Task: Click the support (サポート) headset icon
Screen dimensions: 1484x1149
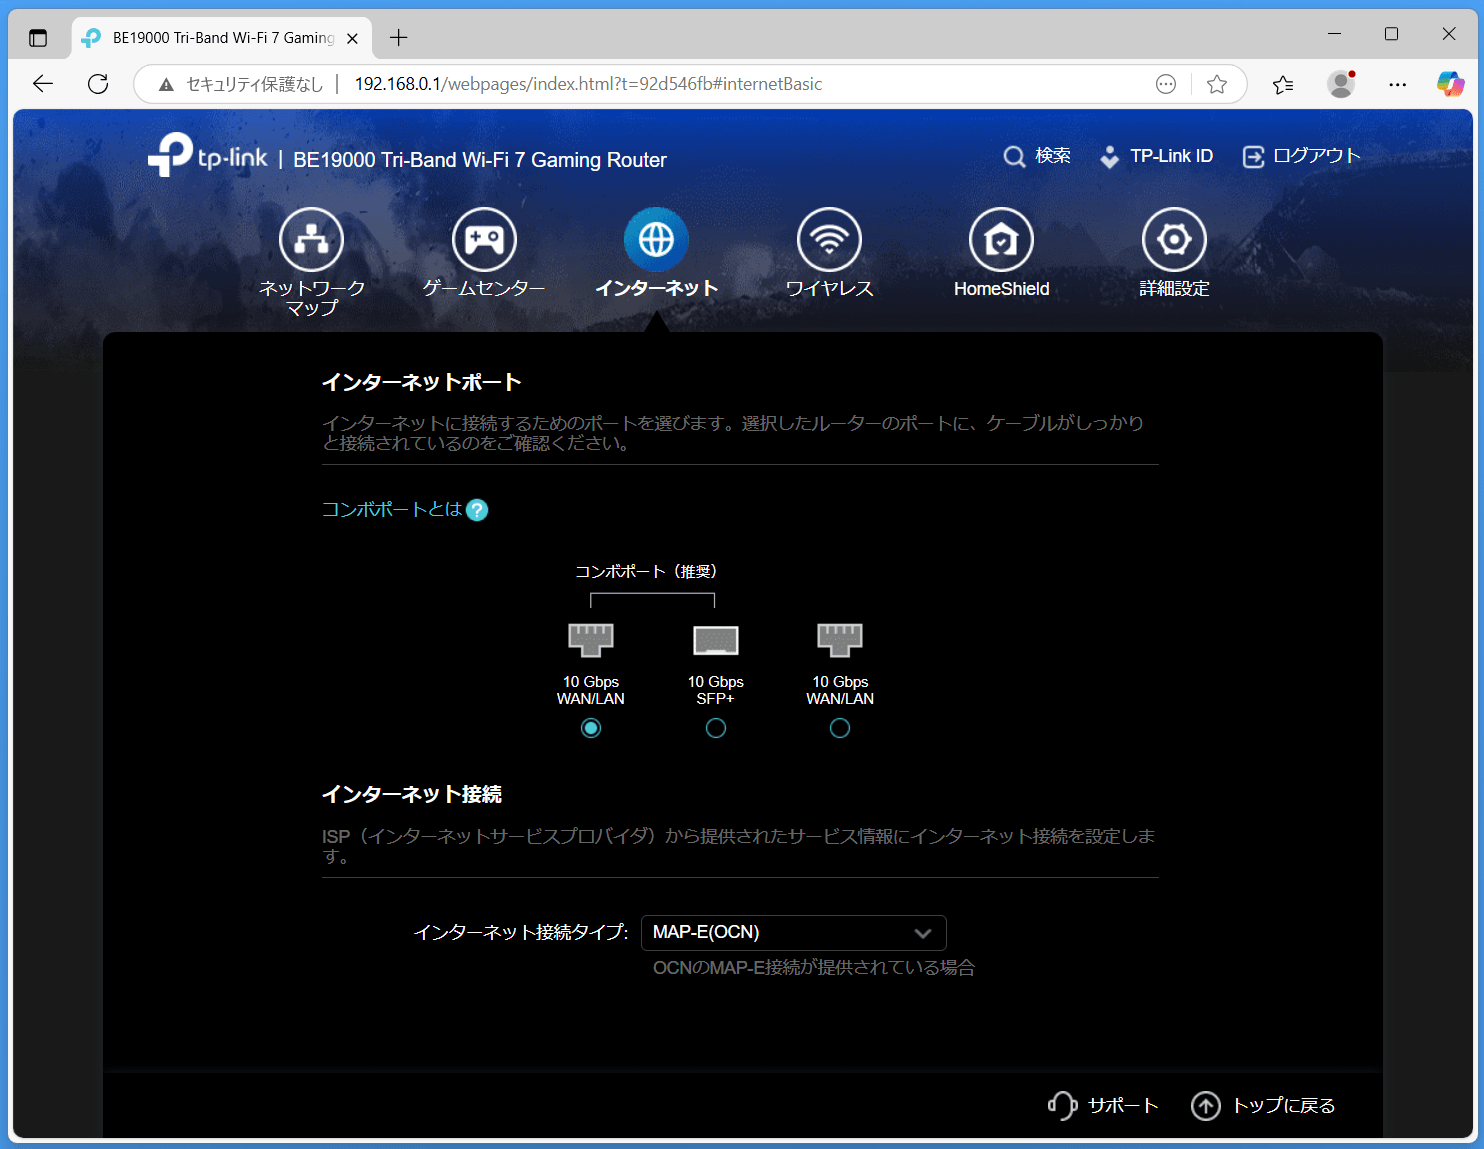Action: tap(1062, 1105)
